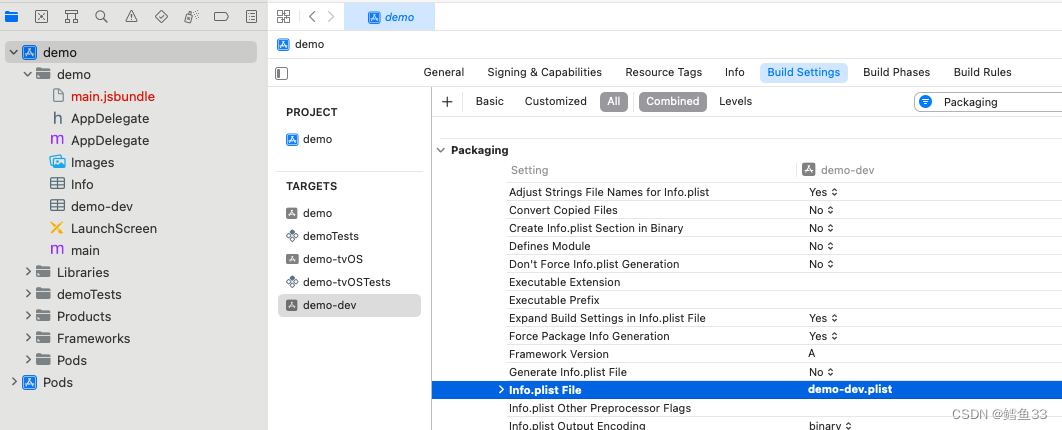Open the Source Control navigator icon

point(41,16)
